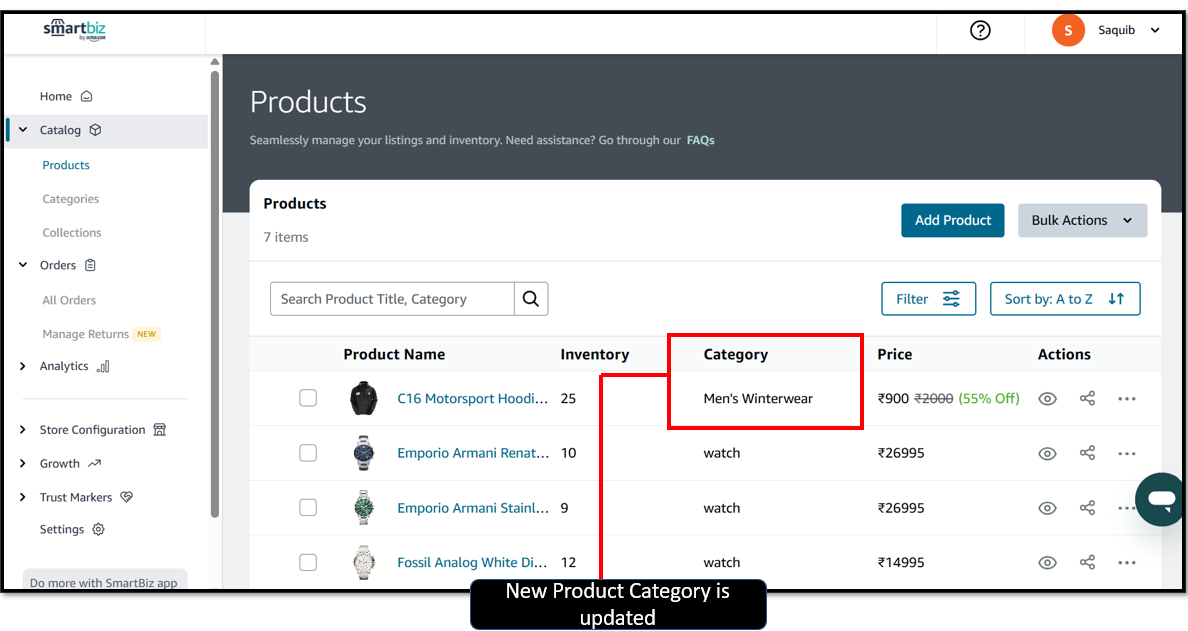Viewport: 1188px width, 631px height.
Task: Click the Store Configuration storefront icon
Action: pos(159,430)
